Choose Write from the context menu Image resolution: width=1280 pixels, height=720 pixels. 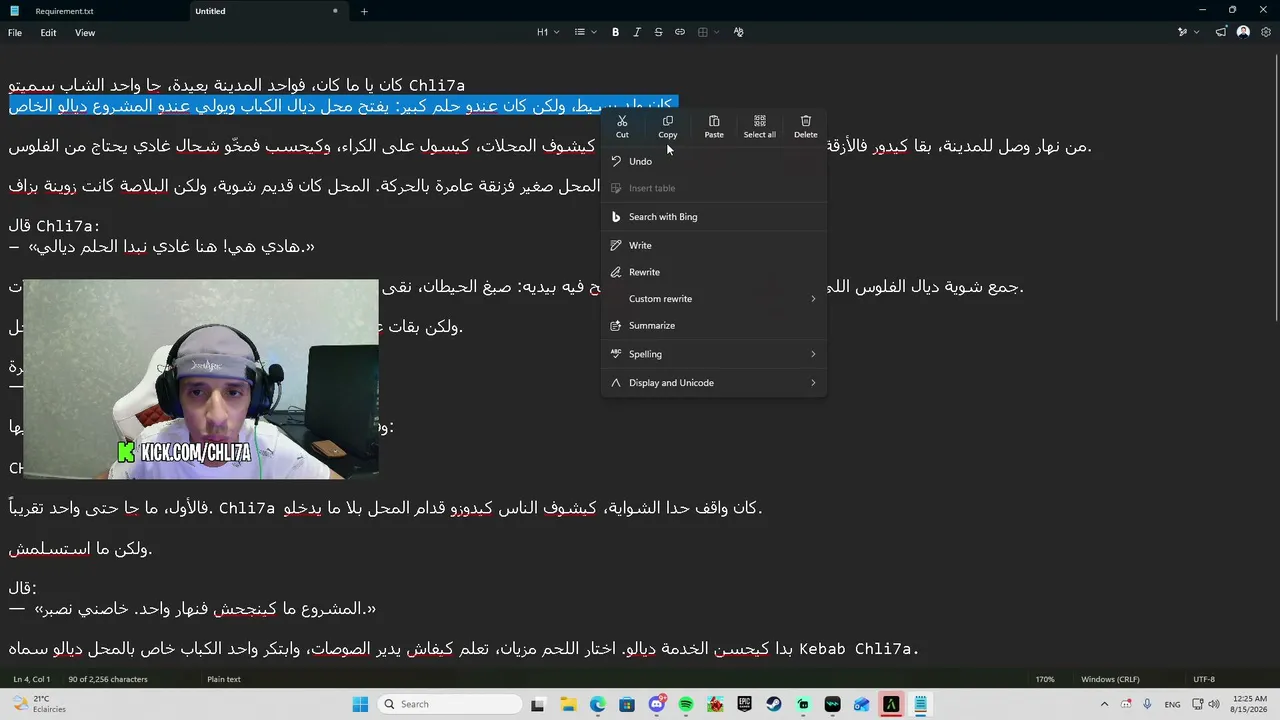pyautogui.click(x=714, y=245)
